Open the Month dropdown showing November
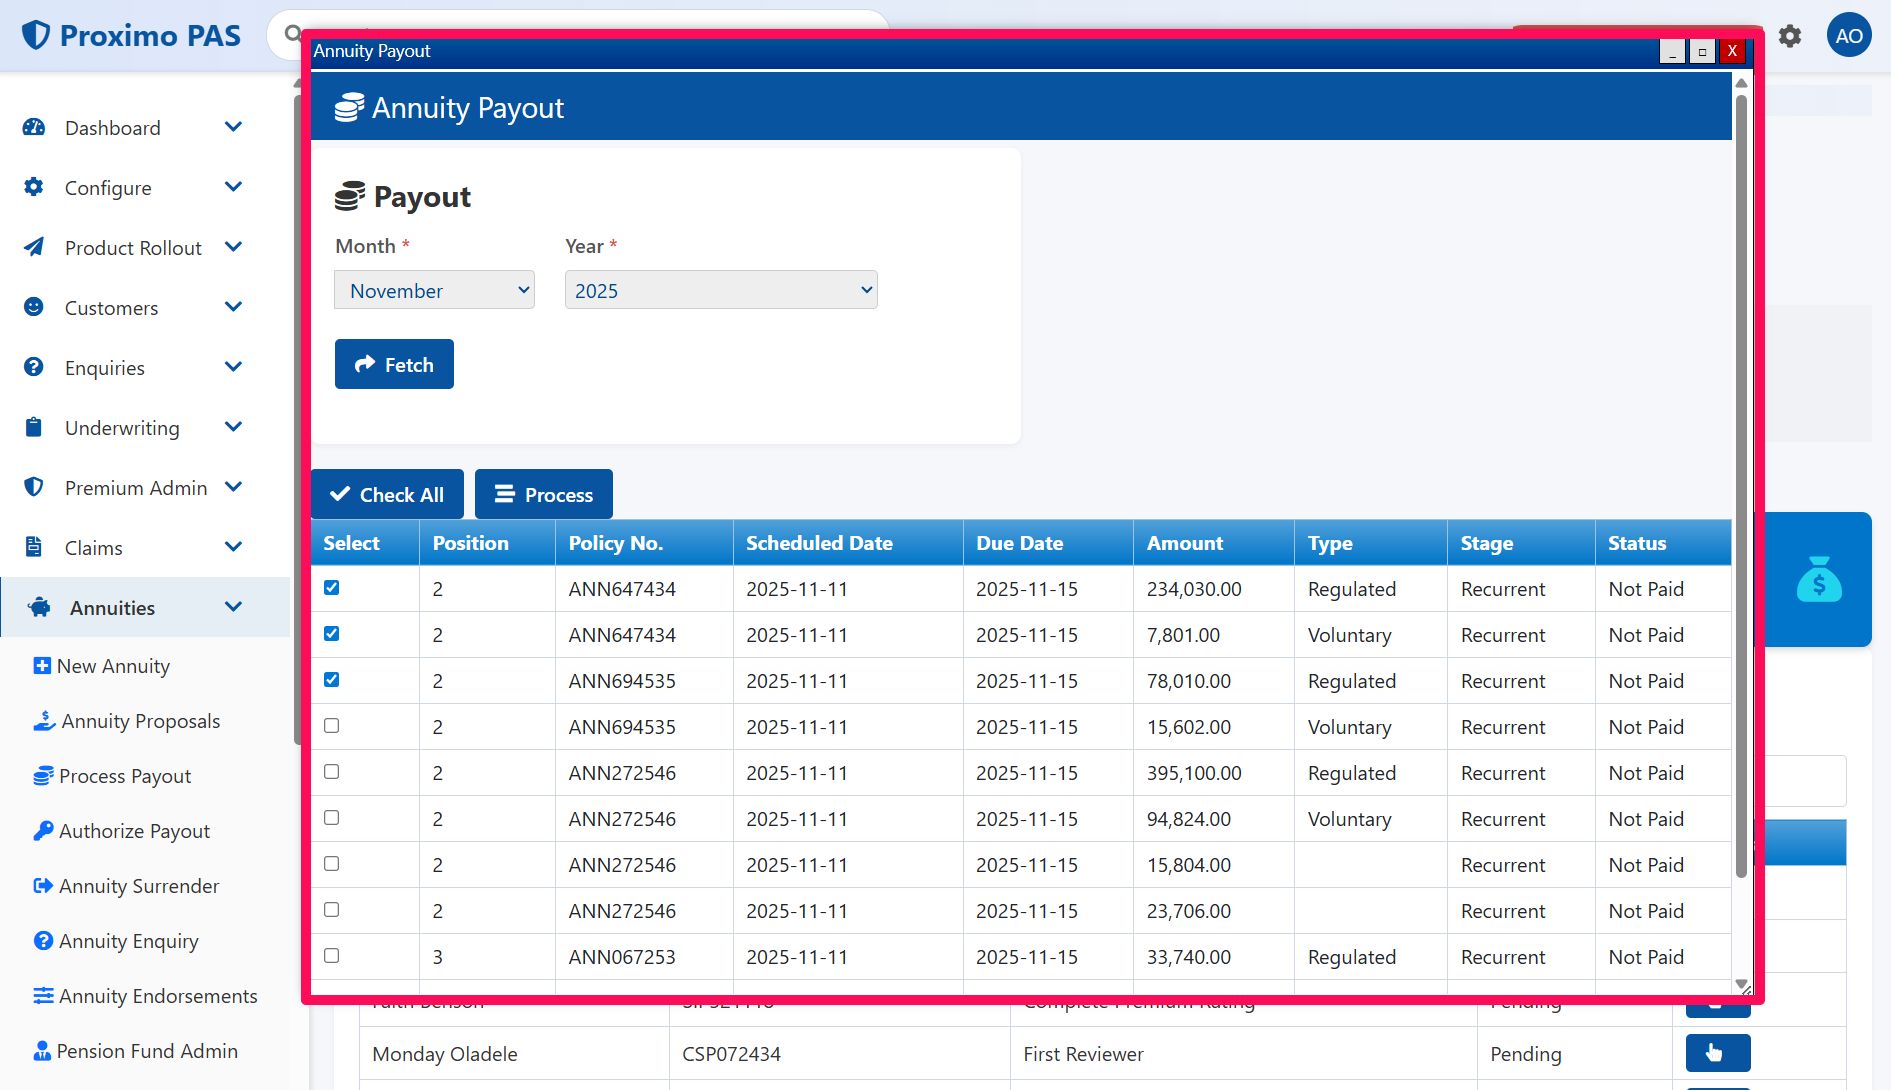 click(434, 291)
